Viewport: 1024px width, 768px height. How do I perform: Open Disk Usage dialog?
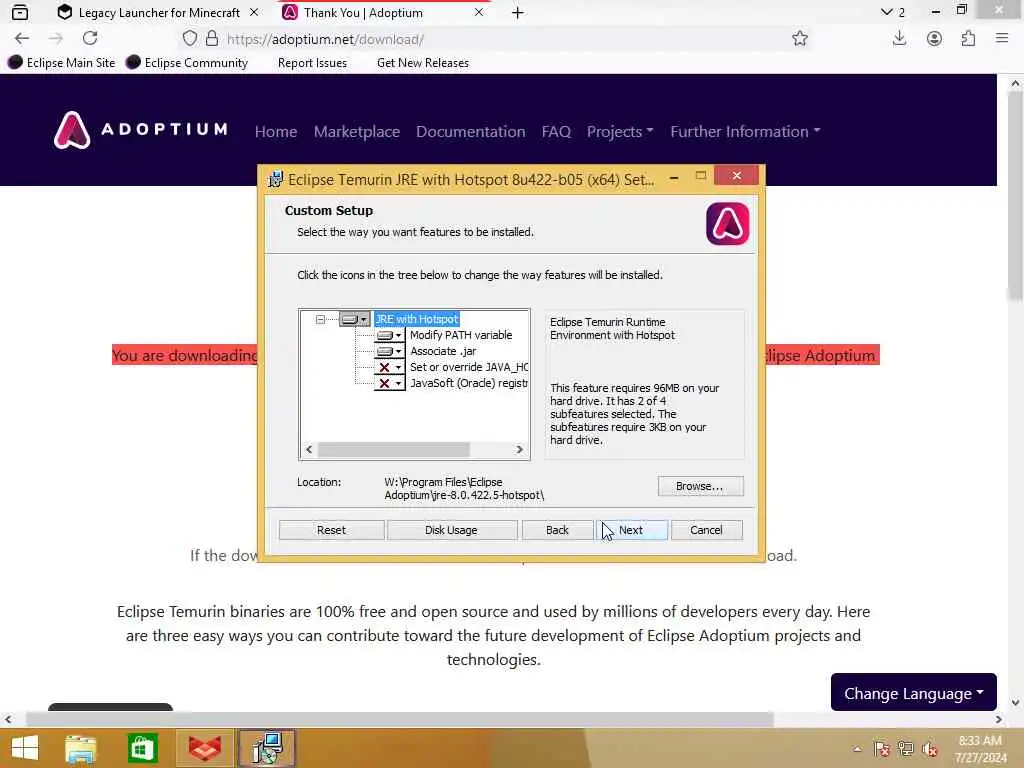coord(451,530)
